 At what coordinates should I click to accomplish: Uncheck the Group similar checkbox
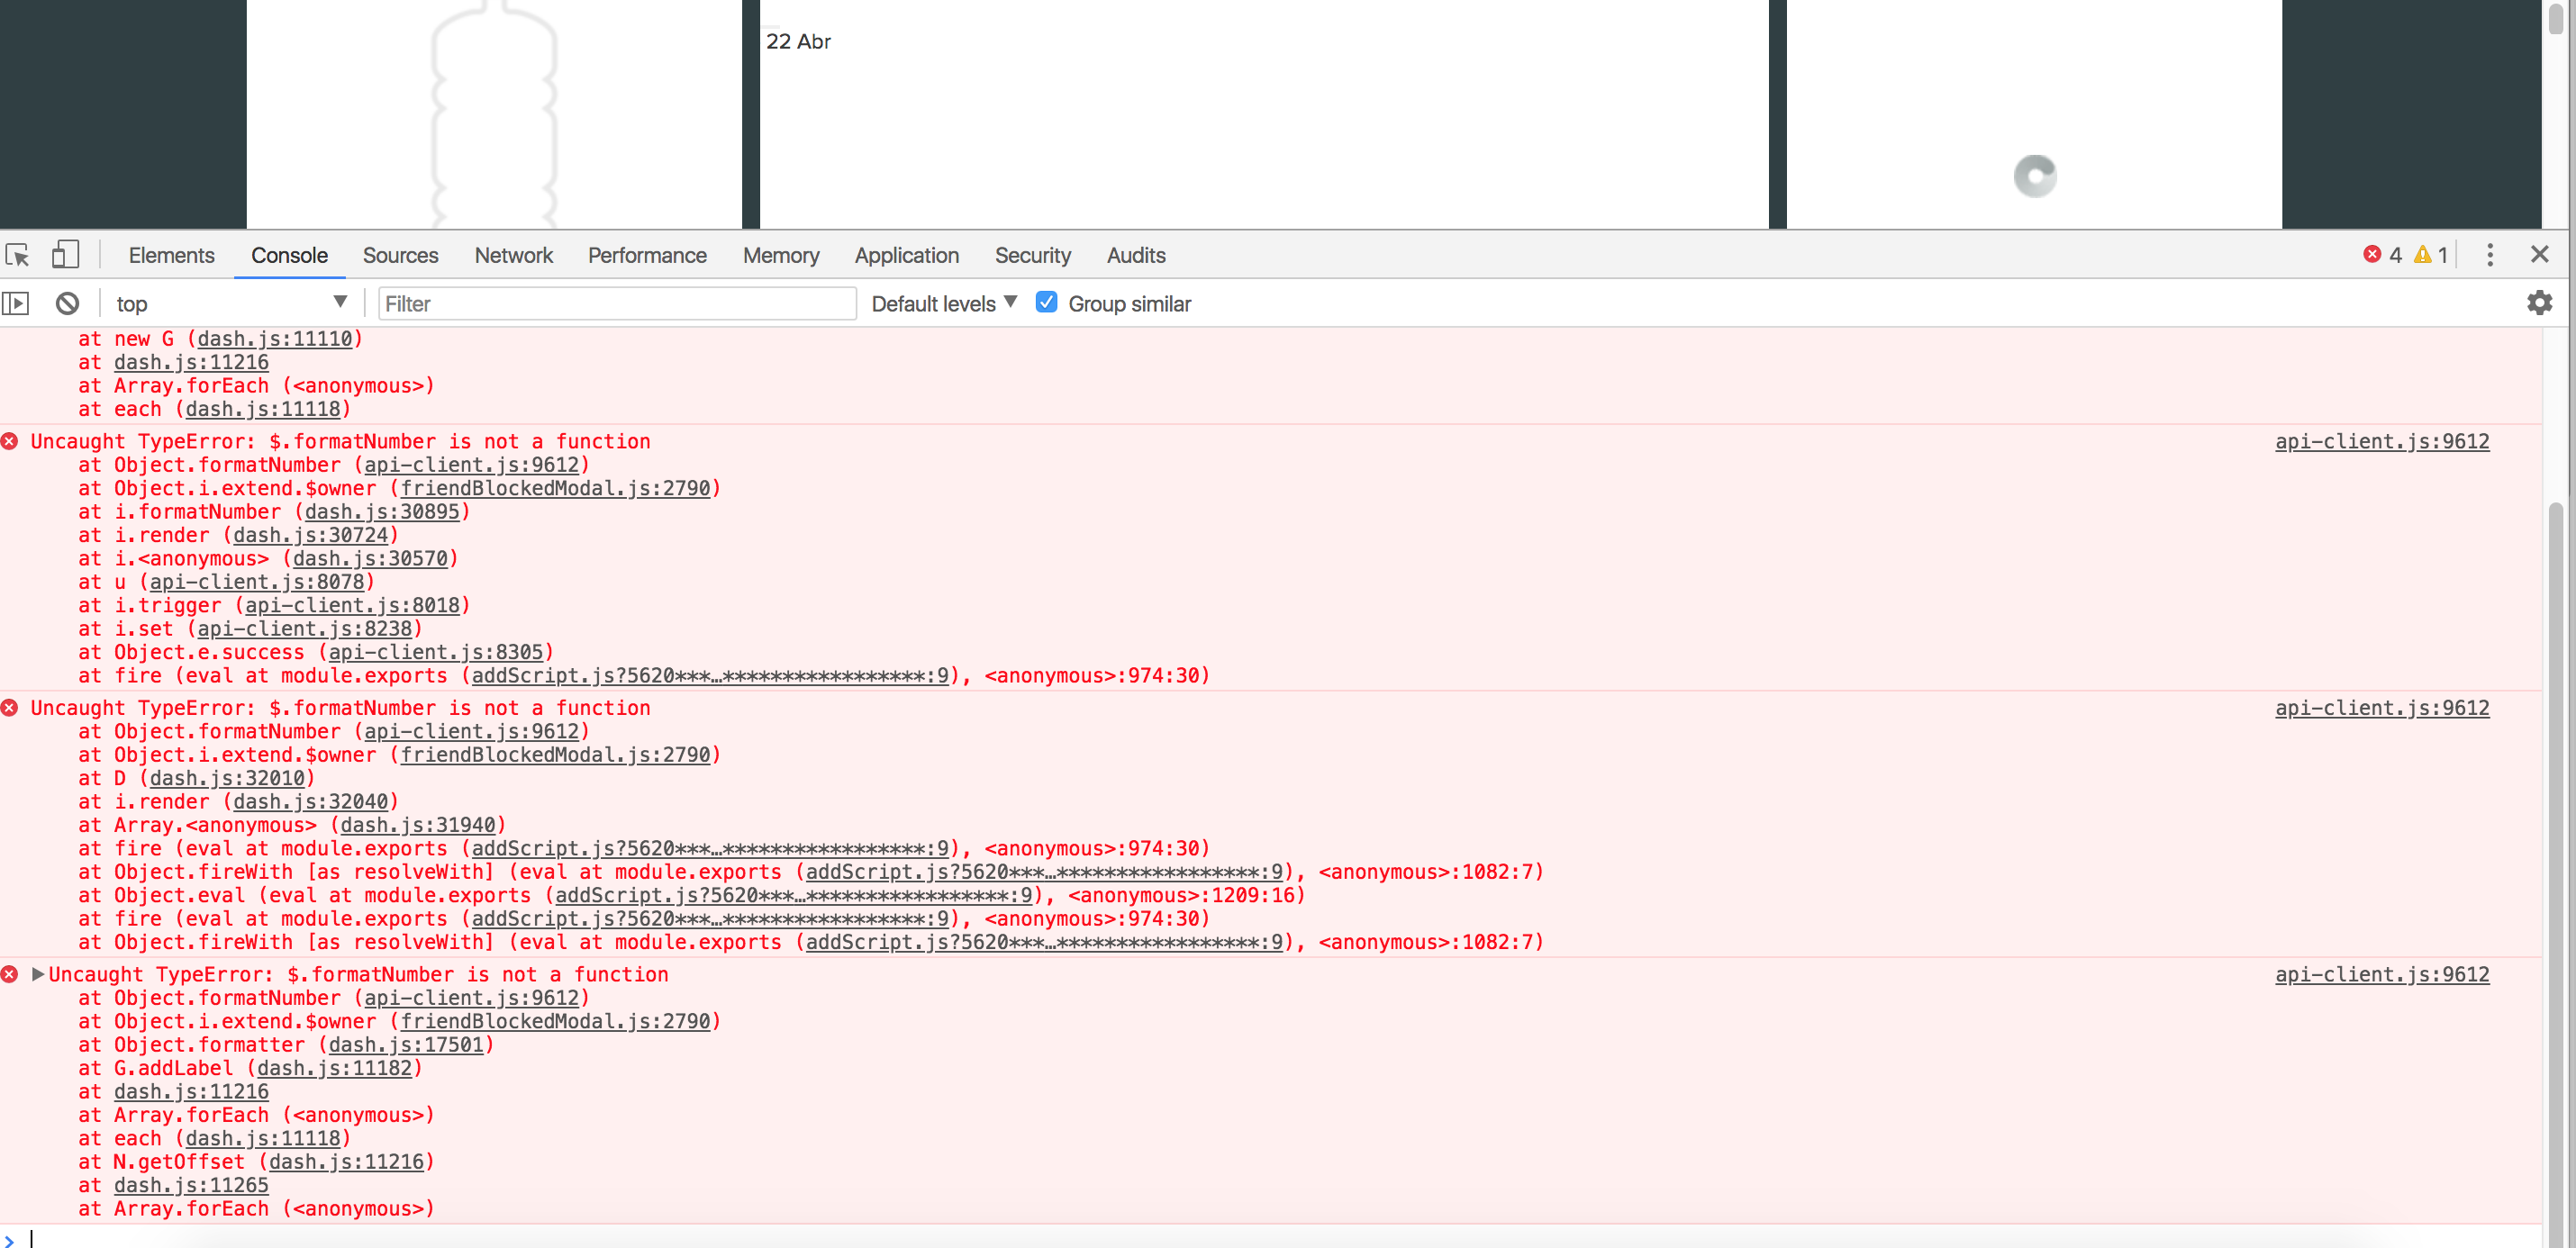point(1046,302)
